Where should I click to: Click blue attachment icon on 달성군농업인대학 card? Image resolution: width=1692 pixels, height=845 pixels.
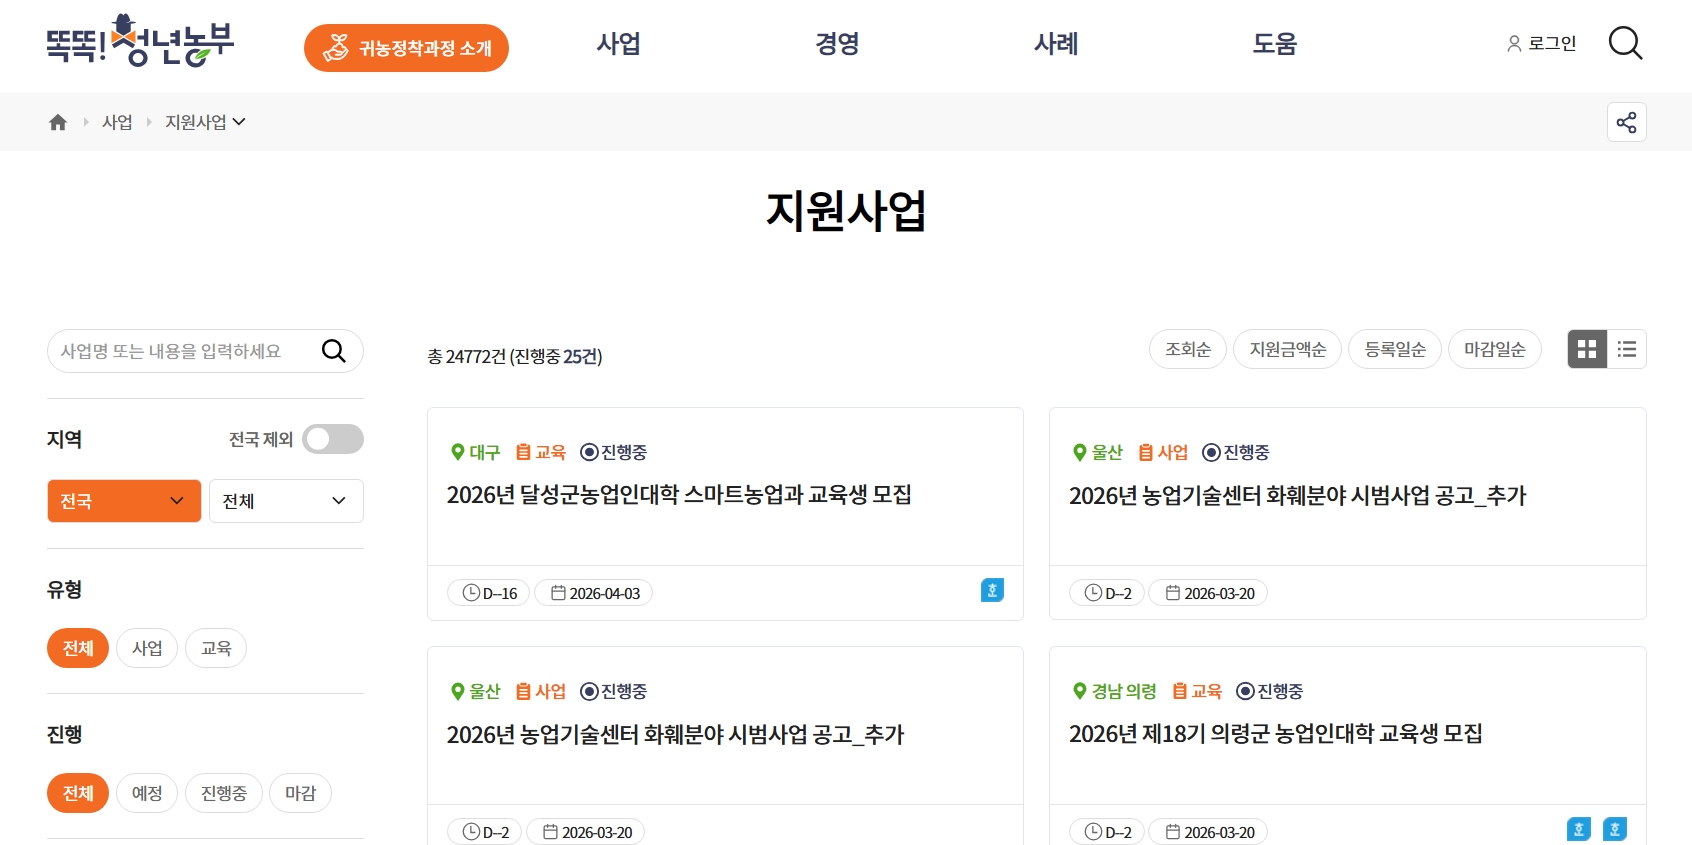click(x=992, y=590)
